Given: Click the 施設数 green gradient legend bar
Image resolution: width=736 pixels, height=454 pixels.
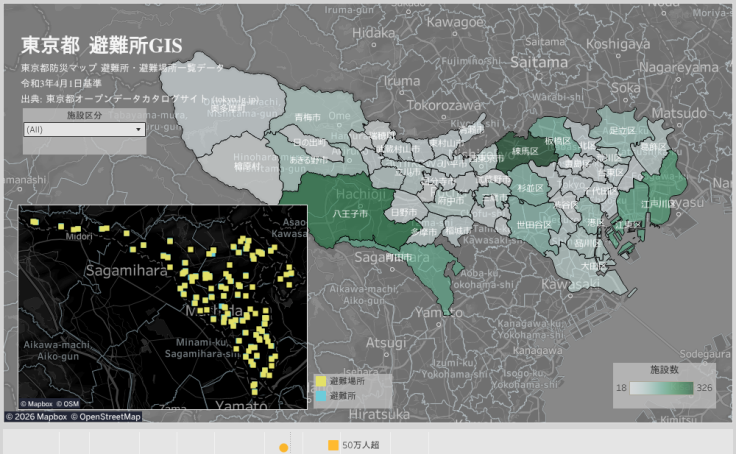Looking at the screenshot, I should pos(661,388).
